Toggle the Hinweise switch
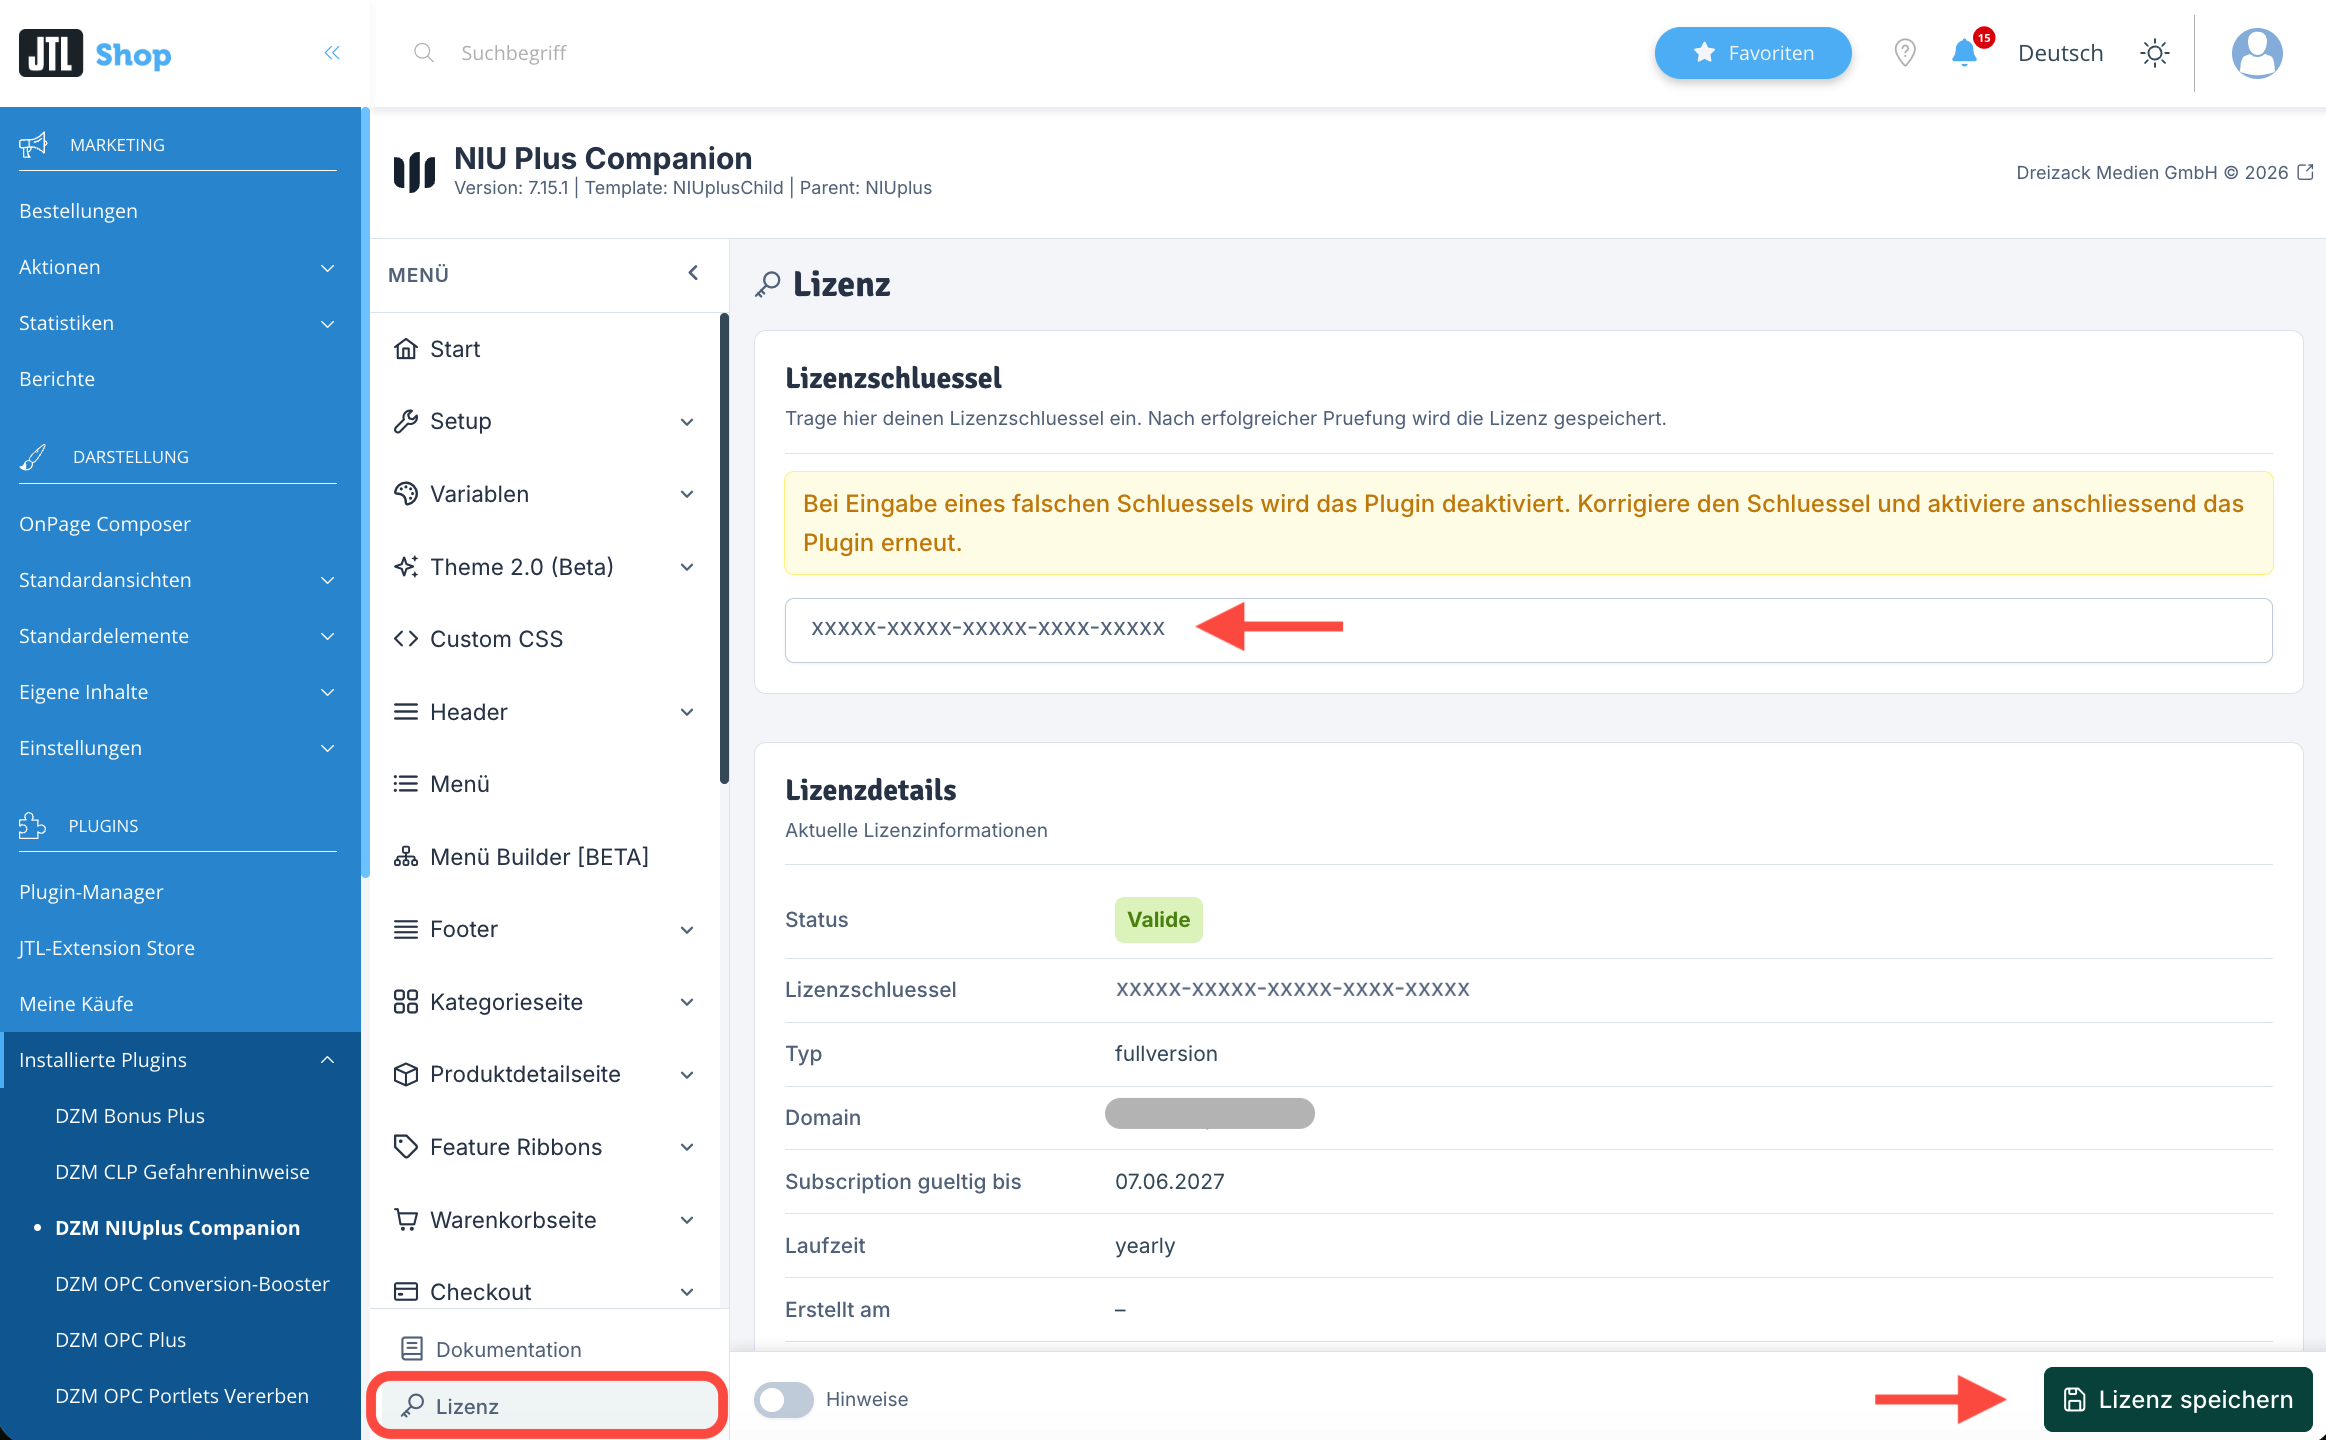2326x1440 pixels. coord(784,1399)
